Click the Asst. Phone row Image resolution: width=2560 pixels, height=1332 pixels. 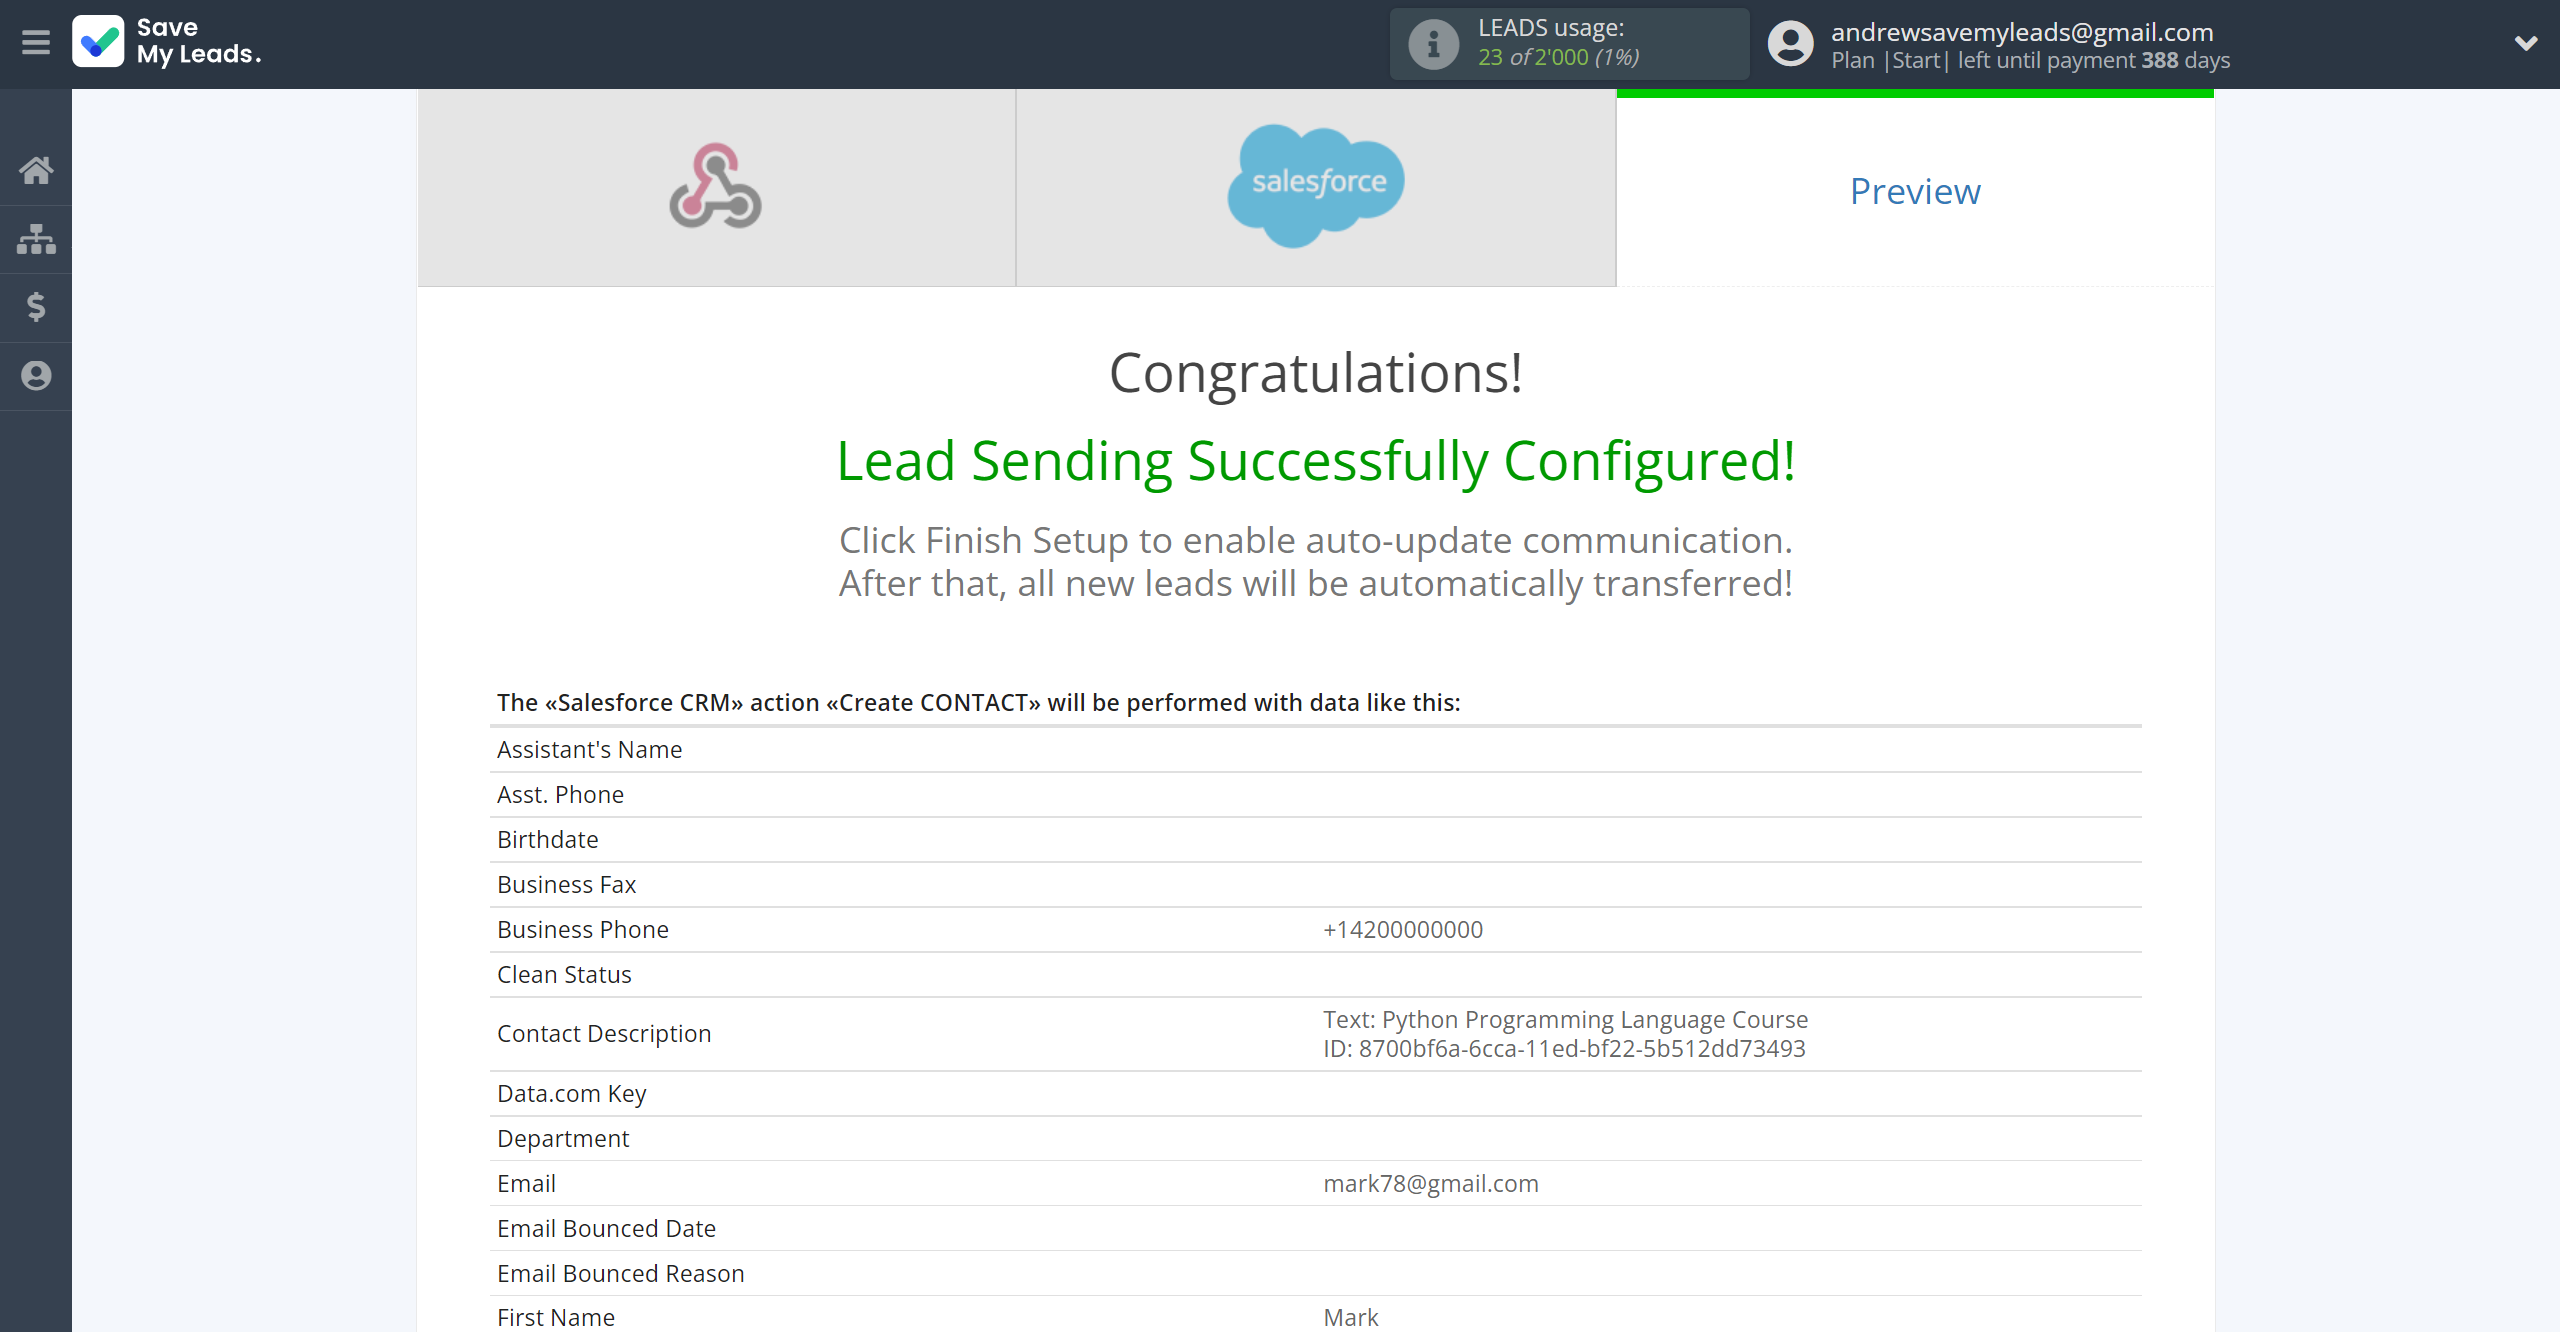1316,794
